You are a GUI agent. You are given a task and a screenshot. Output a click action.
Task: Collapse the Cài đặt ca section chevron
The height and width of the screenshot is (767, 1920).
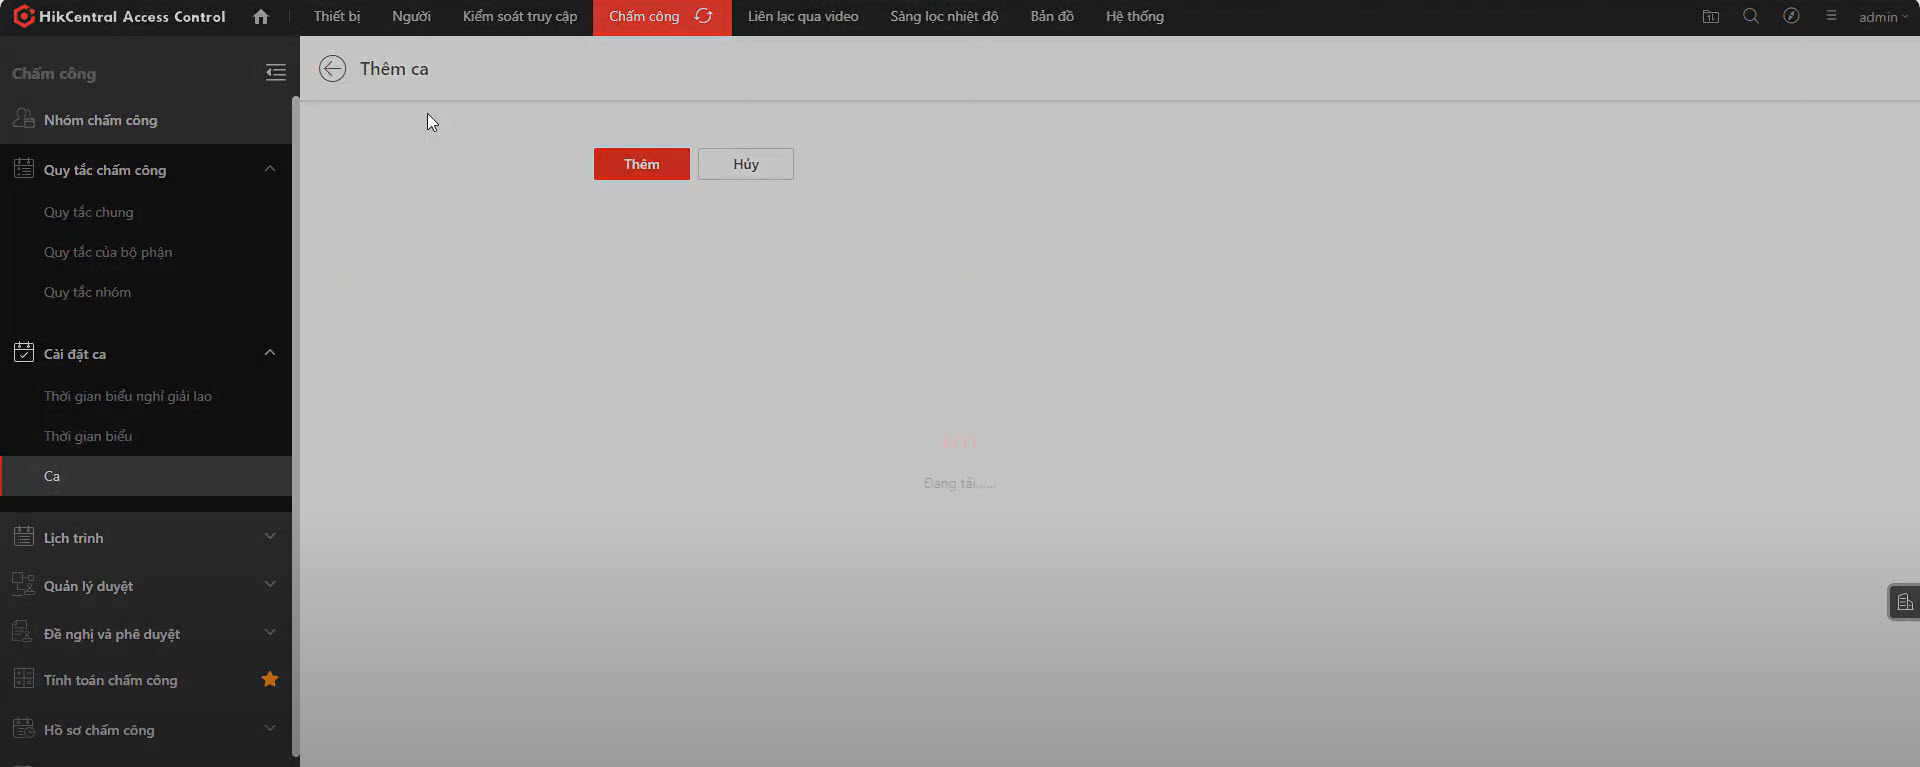pos(270,353)
